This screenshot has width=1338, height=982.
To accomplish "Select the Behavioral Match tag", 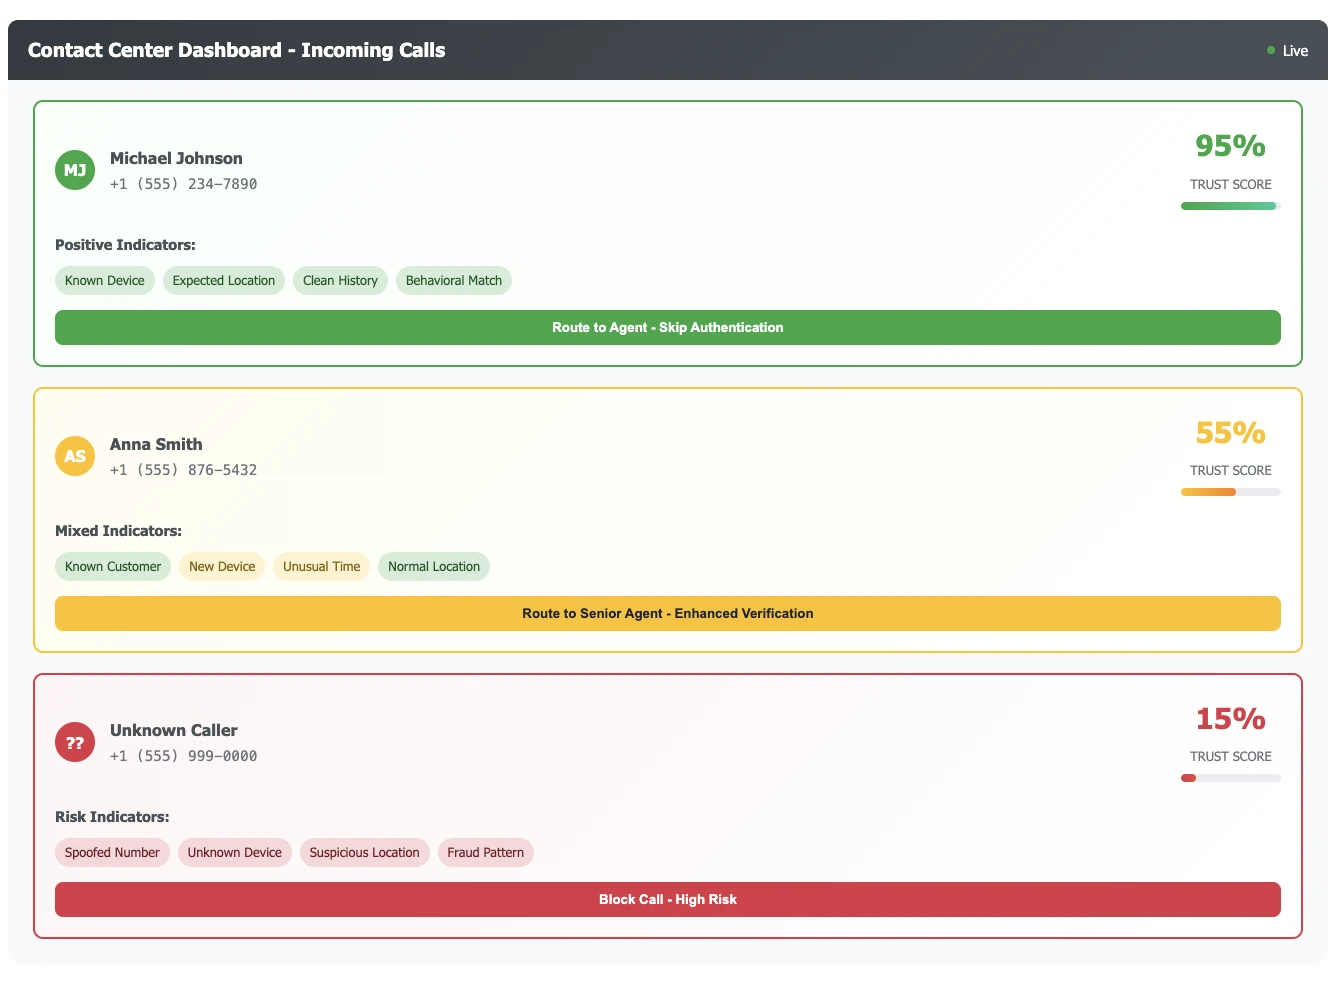I will tap(454, 281).
